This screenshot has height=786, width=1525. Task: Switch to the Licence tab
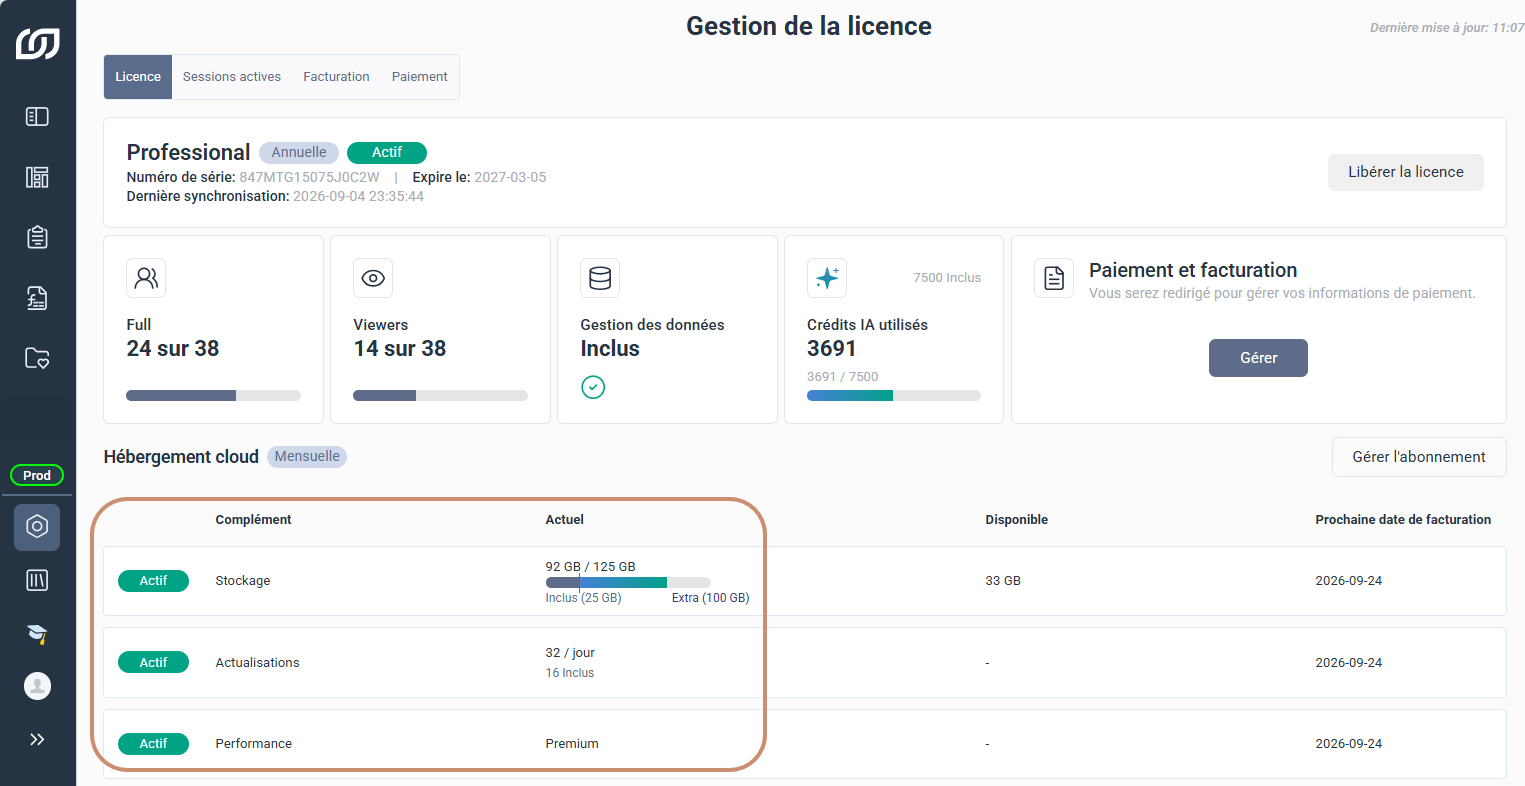pos(138,77)
